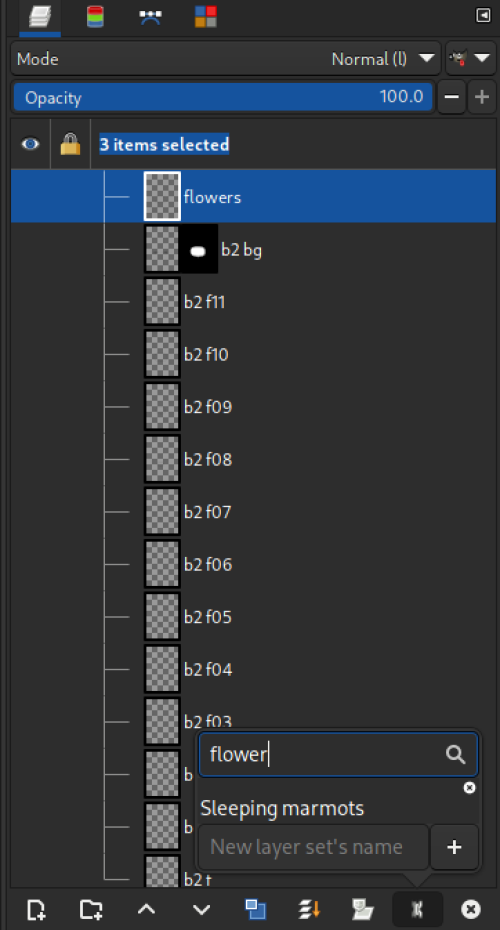Viewport: 500px width, 930px height.
Task: Raise the layer with up arrow
Action: (x=147, y=909)
